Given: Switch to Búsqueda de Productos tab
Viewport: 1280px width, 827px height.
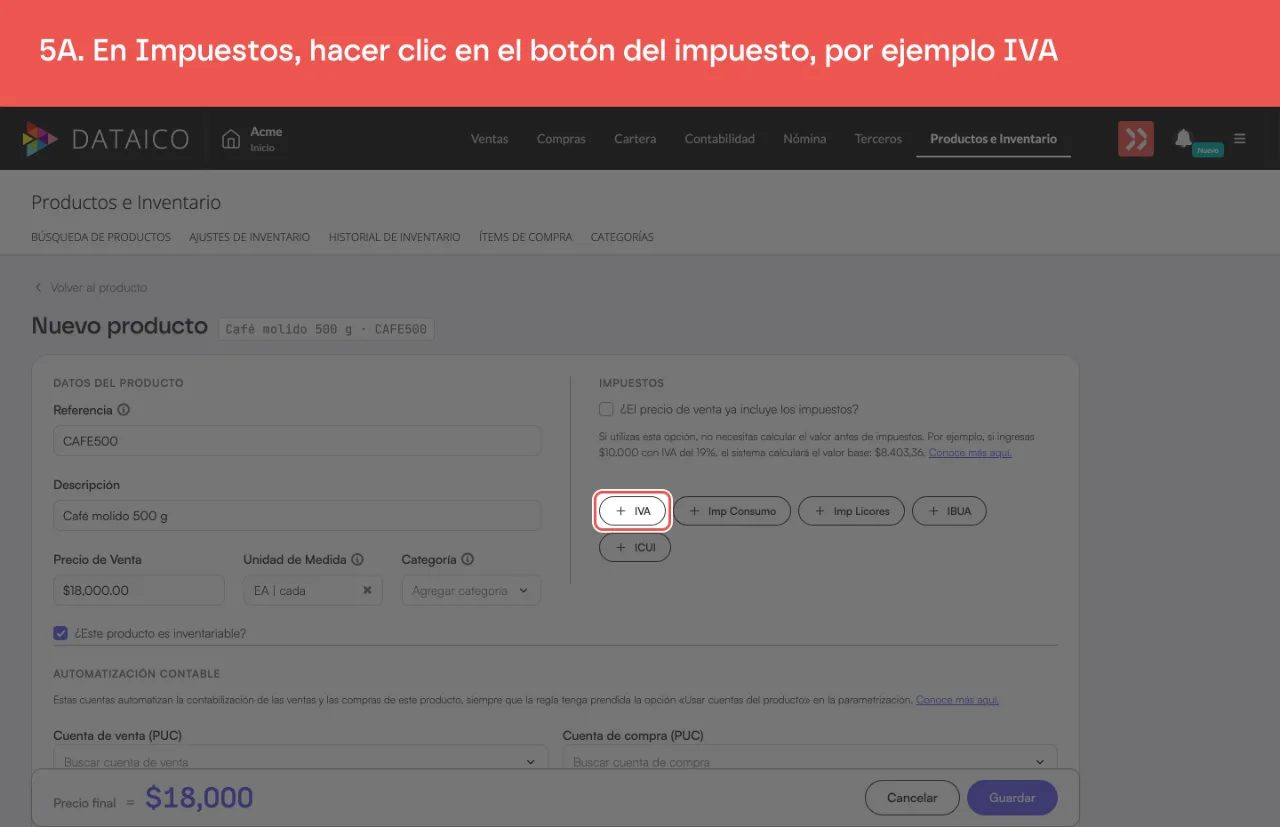Looking at the screenshot, I should (x=101, y=238).
